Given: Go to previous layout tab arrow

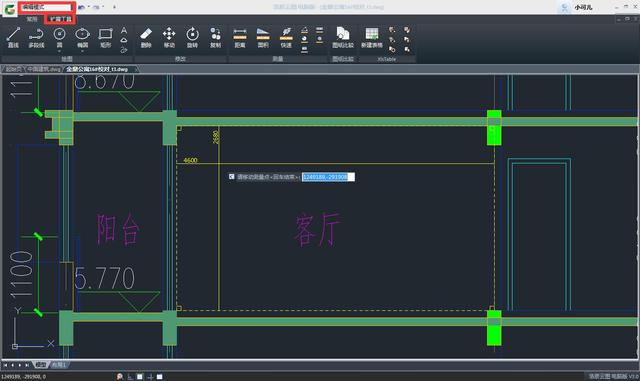Looking at the screenshot, I should (x=12, y=365).
